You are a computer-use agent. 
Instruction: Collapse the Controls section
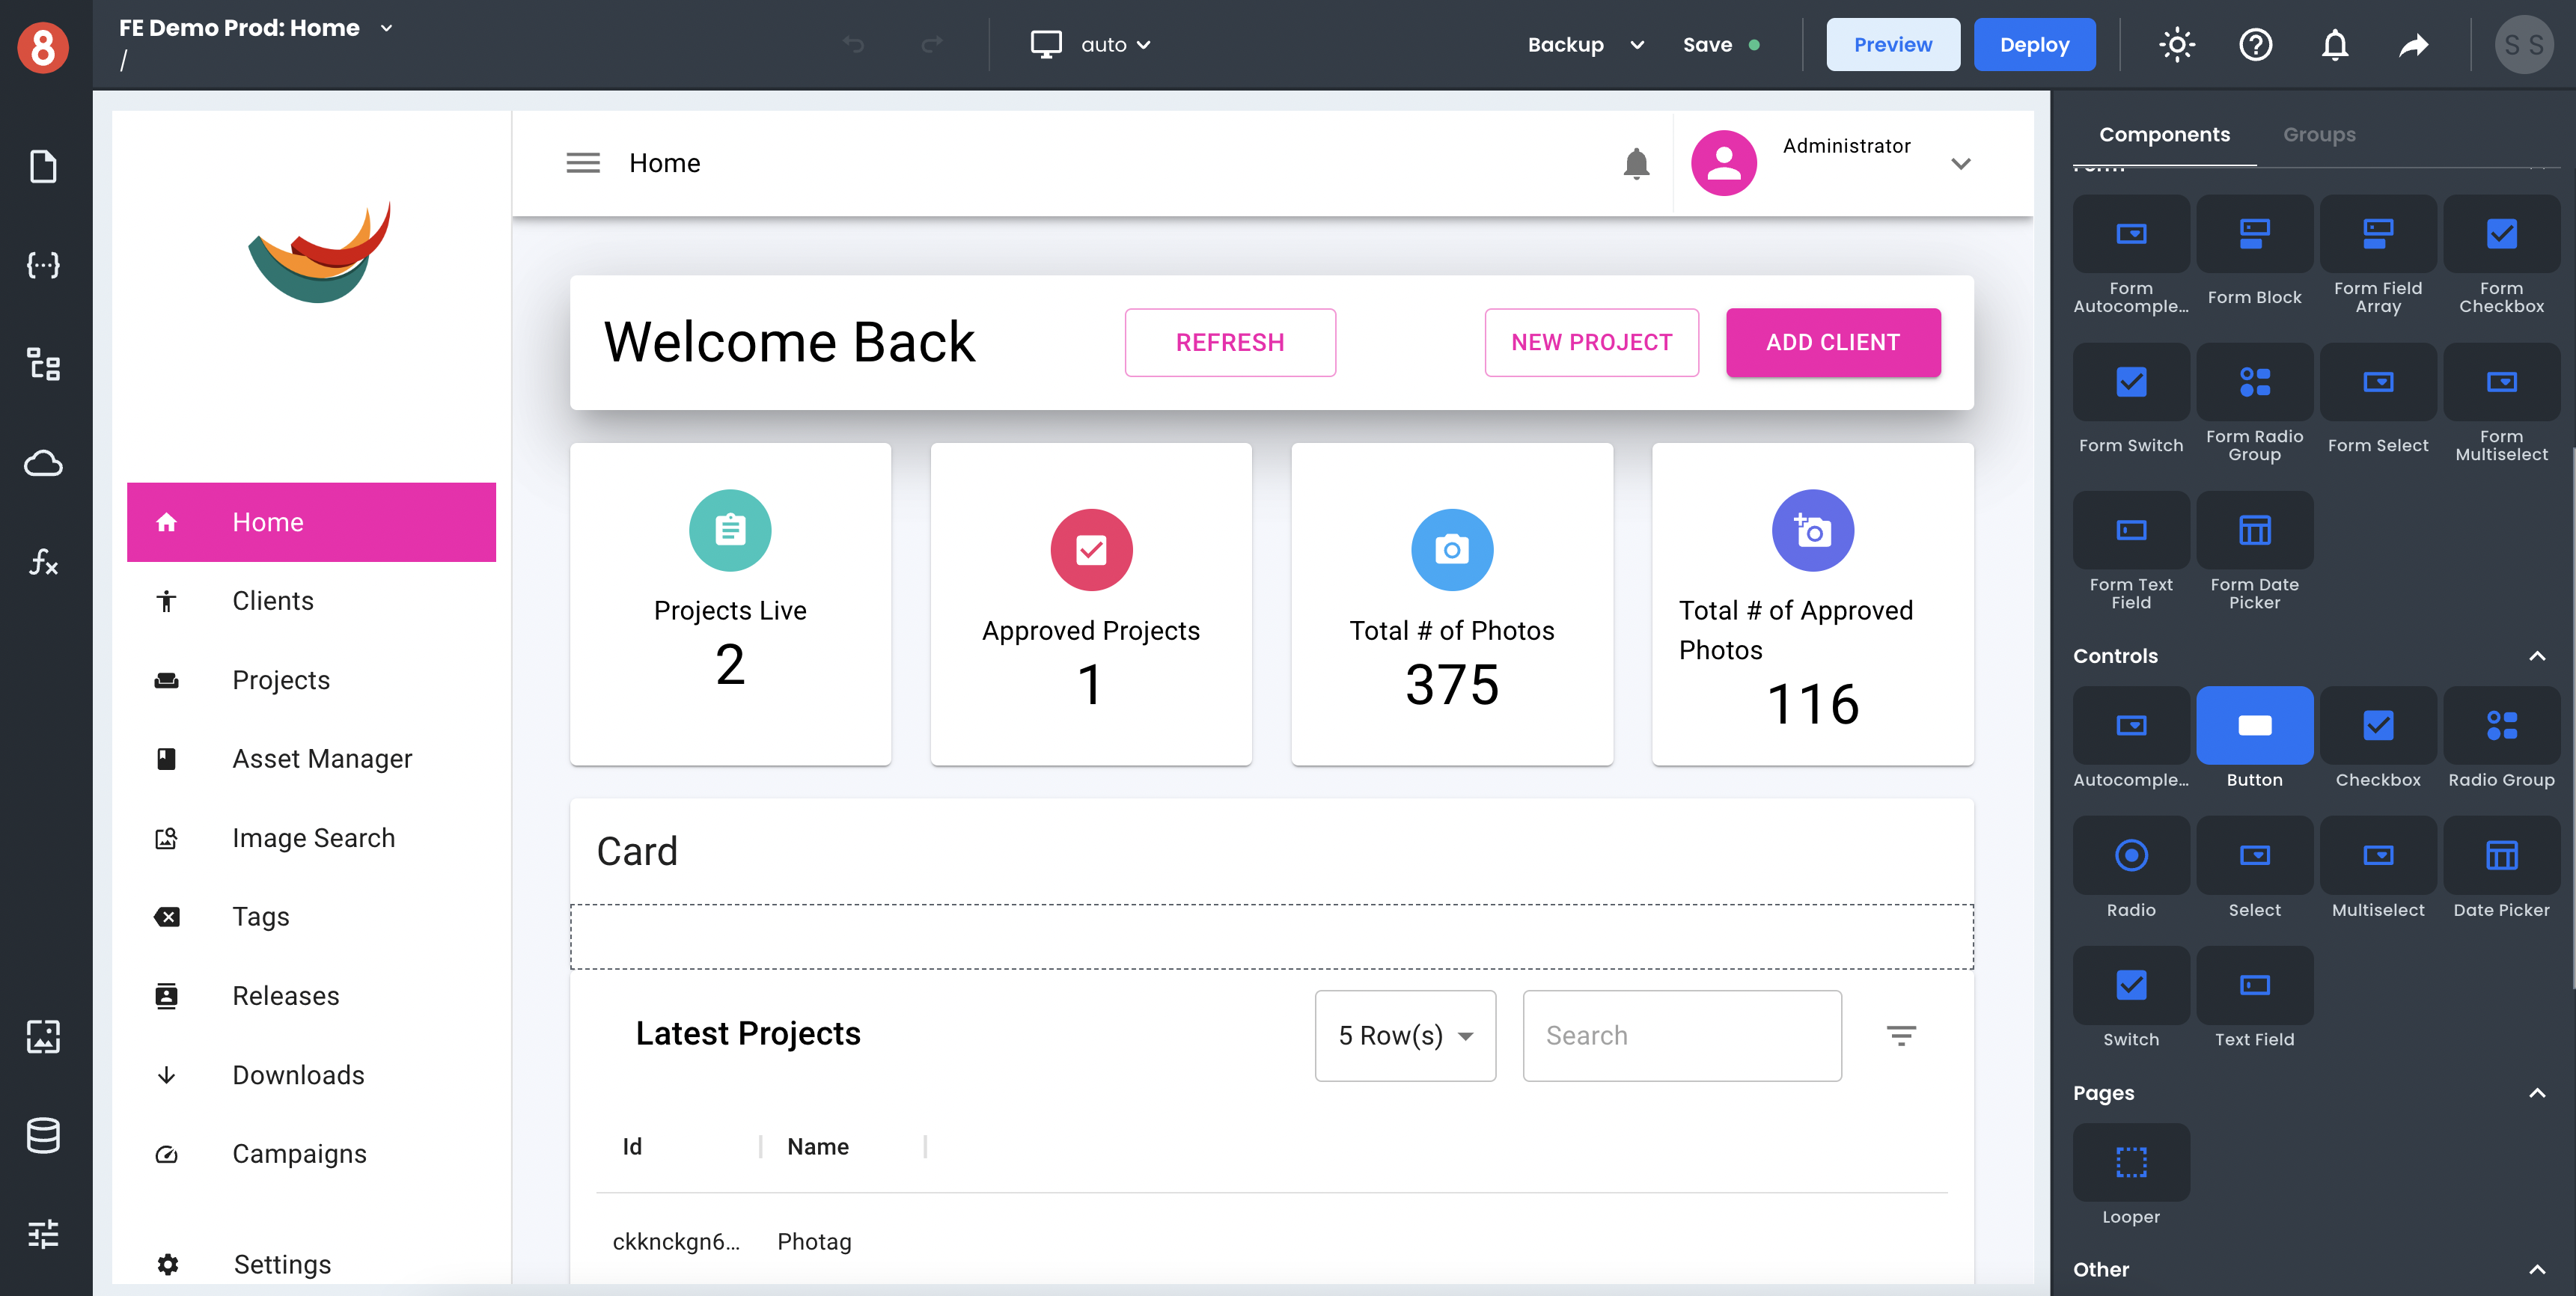click(2536, 656)
